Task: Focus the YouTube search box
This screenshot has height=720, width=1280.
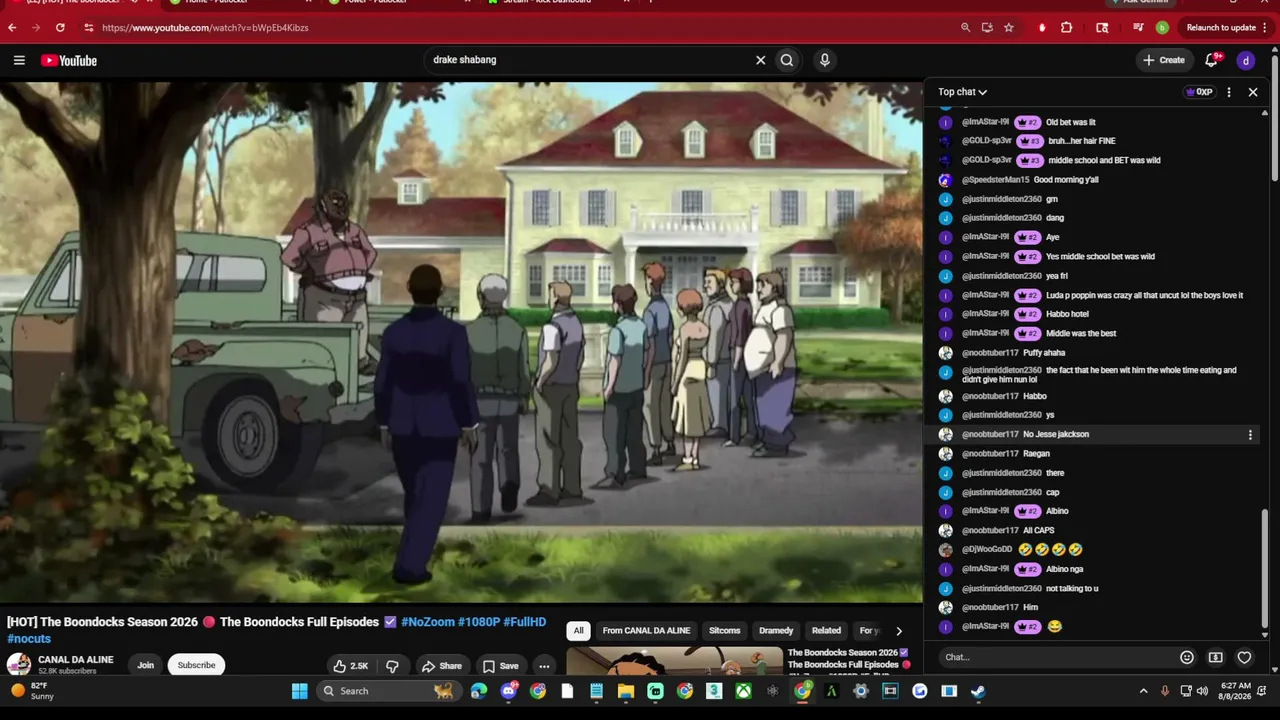Action: pos(590,60)
